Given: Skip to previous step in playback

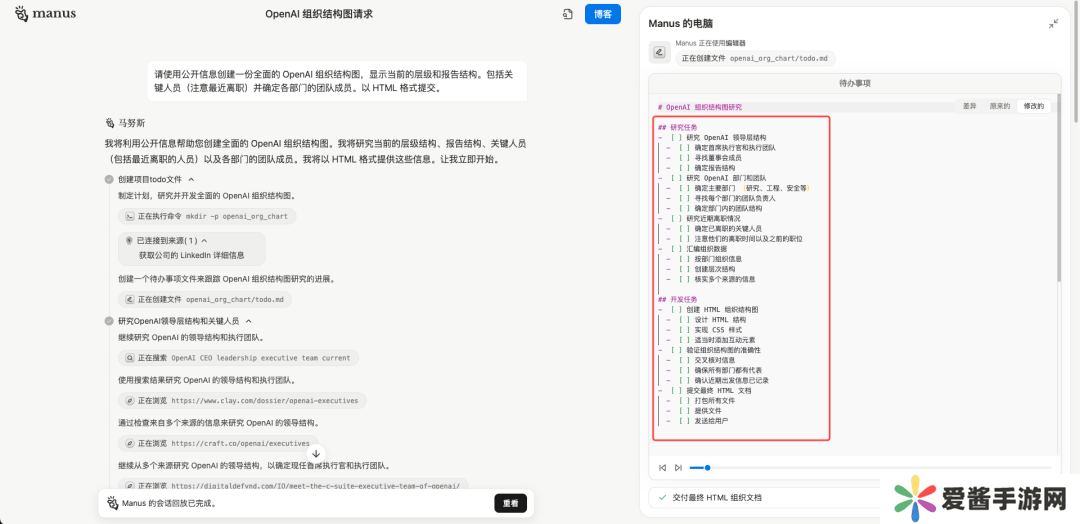Looking at the screenshot, I should point(662,467).
